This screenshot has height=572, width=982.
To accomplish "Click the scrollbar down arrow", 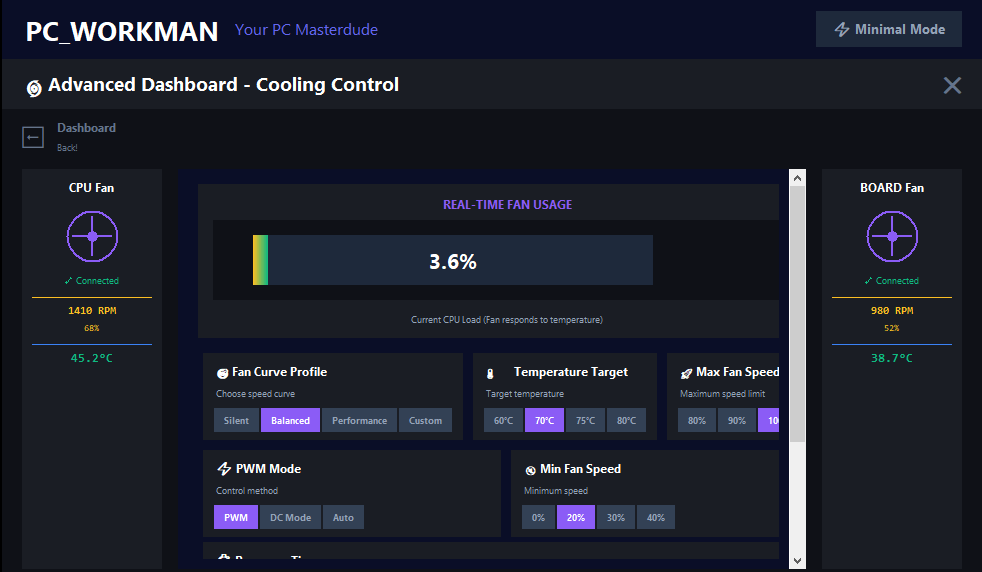I will (x=797, y=560).
